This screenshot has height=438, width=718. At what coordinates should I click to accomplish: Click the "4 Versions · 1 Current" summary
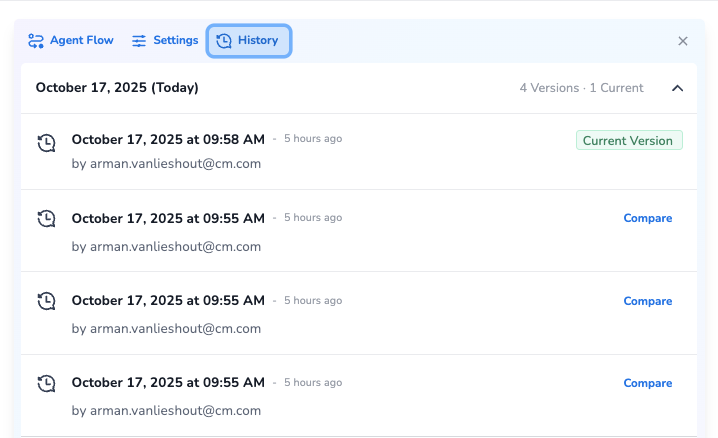[581, 88]
